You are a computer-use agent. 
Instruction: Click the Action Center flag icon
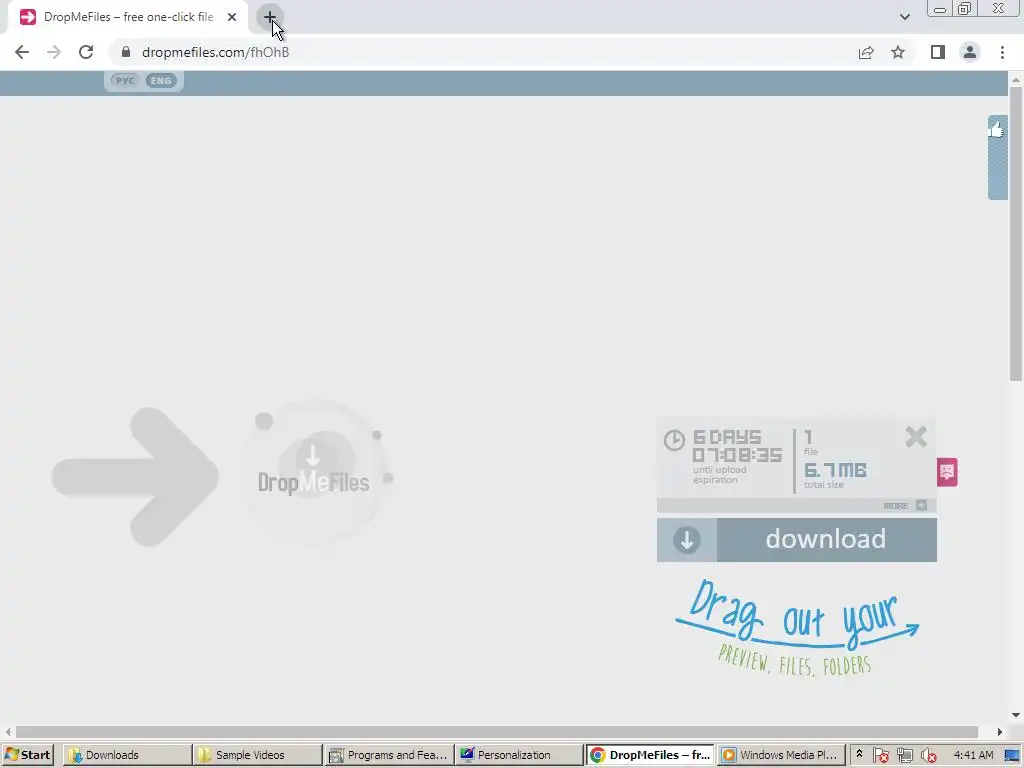pos(880,755)
